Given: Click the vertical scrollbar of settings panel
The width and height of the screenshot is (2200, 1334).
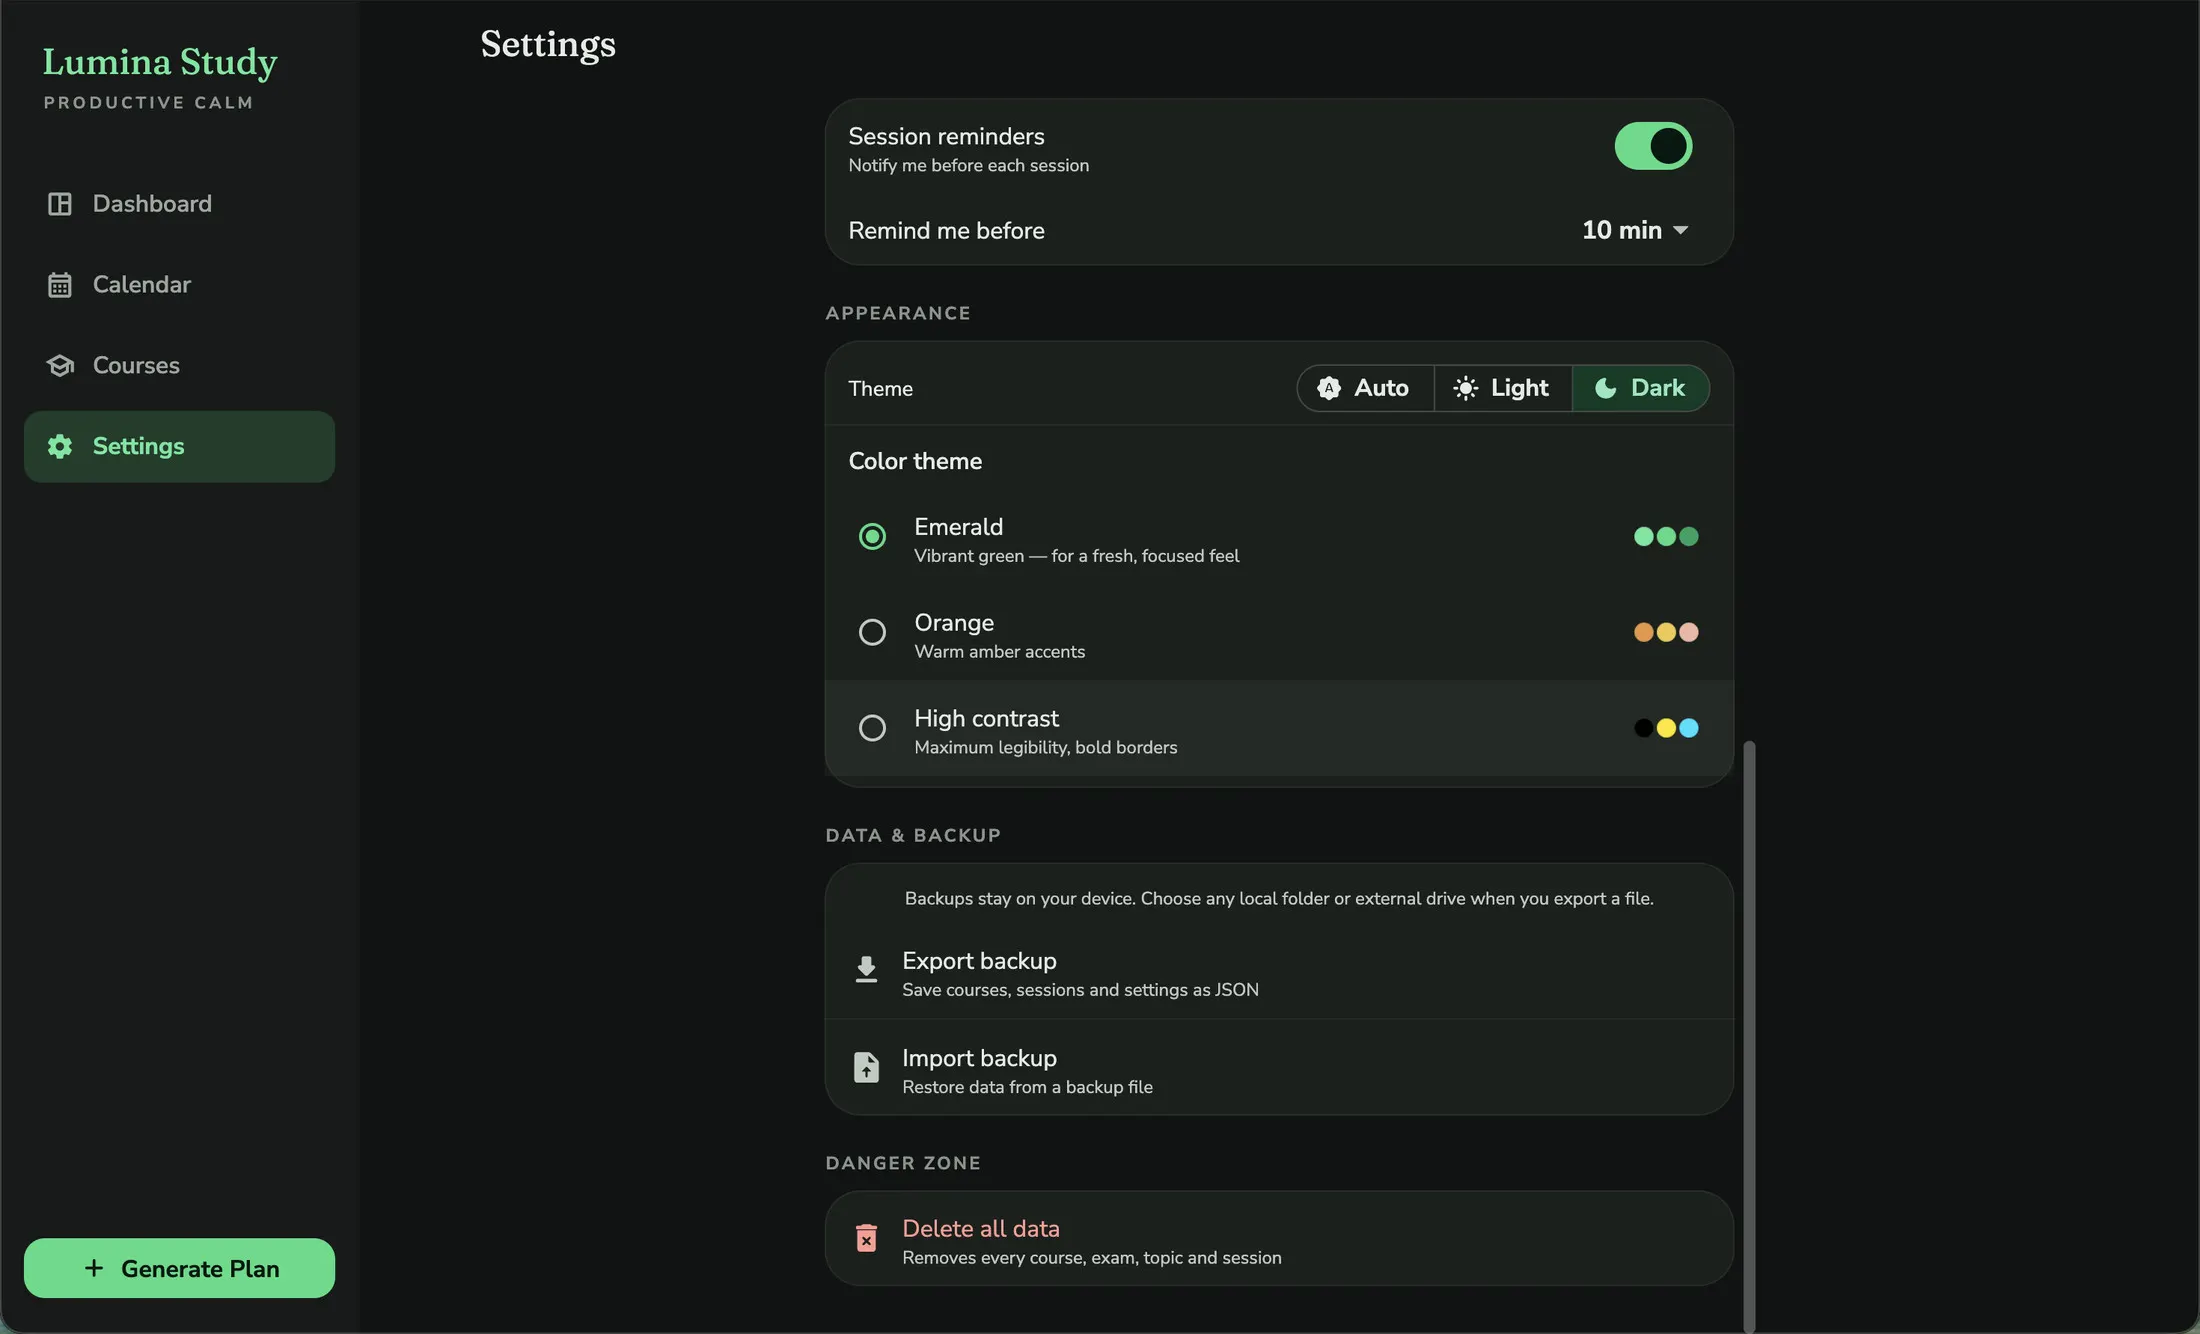Looking at the screenshot, I should coord(1749,1036).
